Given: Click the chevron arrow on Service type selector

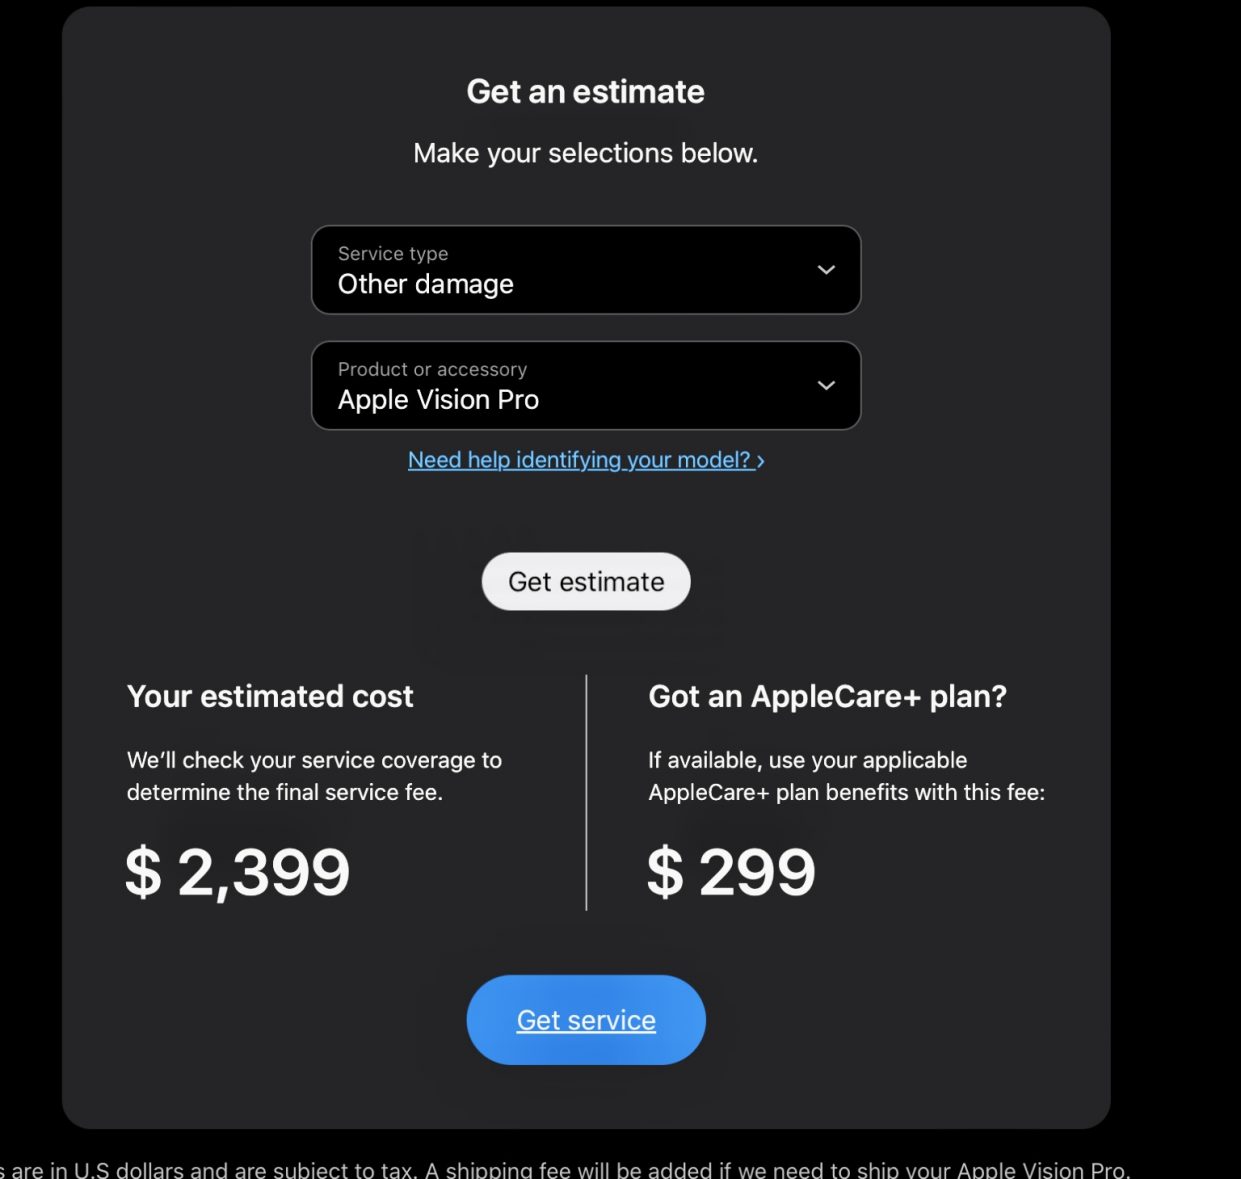Looking at the screenshot, I should click(x=826, y=270).
